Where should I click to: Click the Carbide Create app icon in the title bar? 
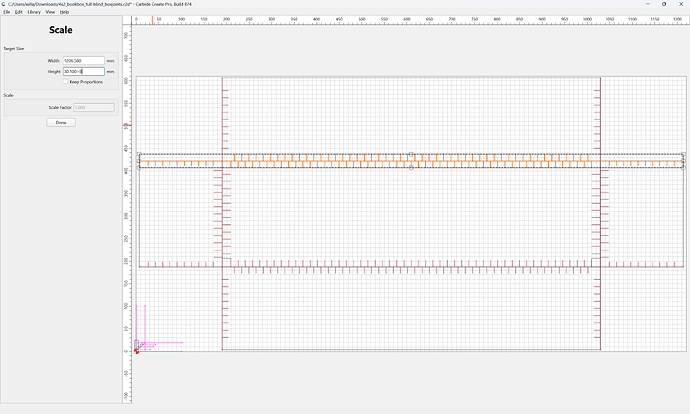tap(4, 4)
